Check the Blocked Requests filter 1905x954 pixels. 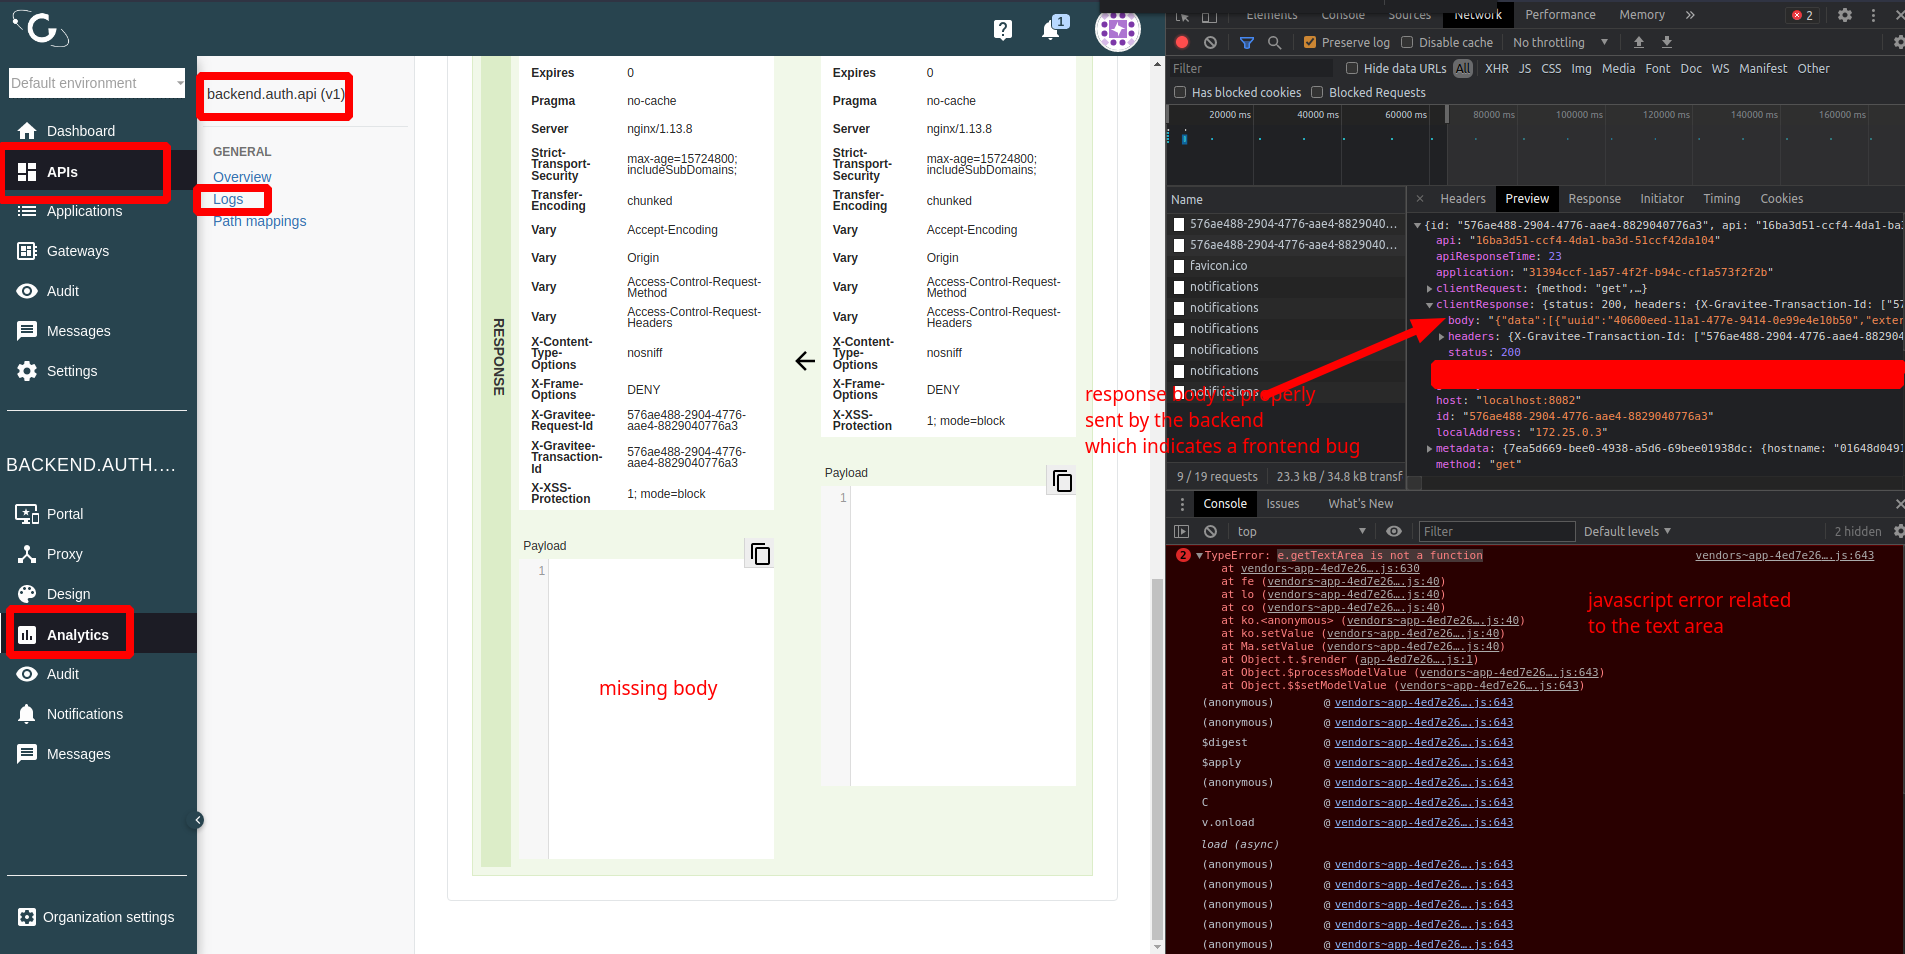tap(1318, 92)
